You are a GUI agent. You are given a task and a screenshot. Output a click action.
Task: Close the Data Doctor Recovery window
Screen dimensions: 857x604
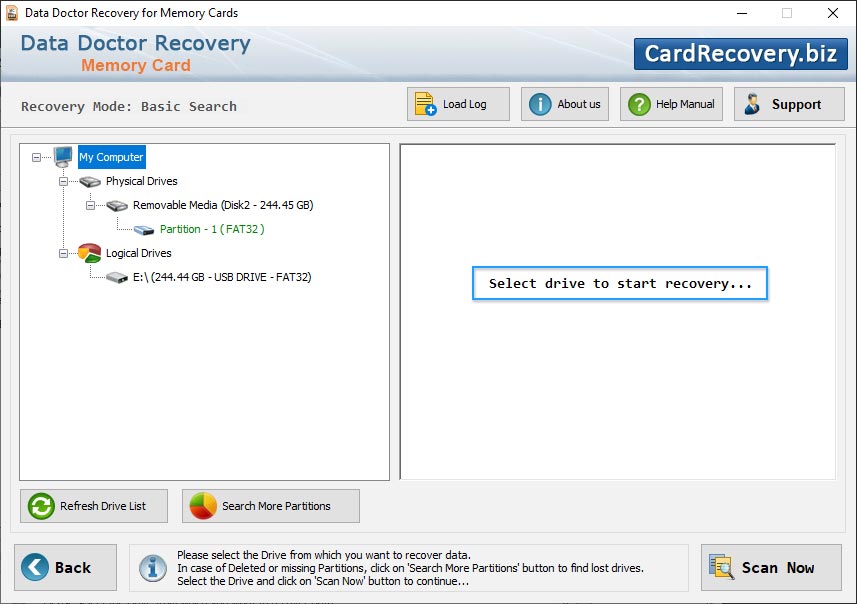tap(832, 13)
